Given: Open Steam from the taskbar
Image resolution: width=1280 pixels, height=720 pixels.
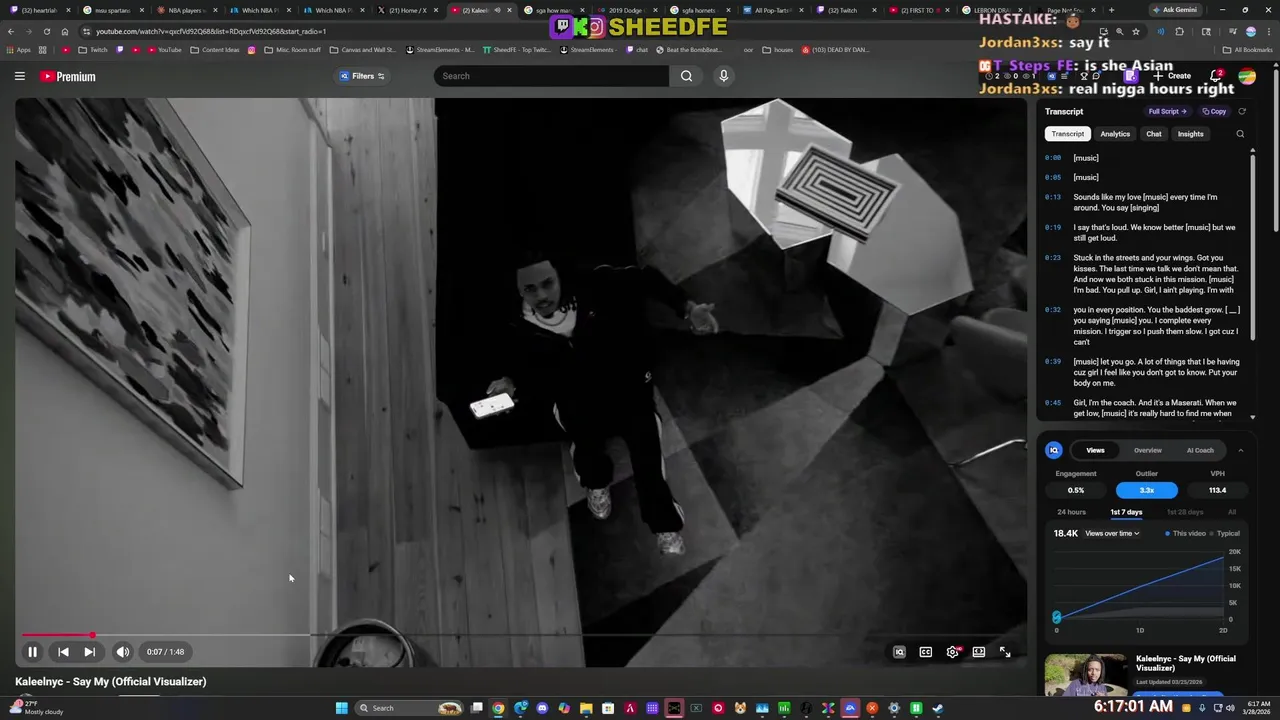Looking at the screenshot, I should (938, 708).
